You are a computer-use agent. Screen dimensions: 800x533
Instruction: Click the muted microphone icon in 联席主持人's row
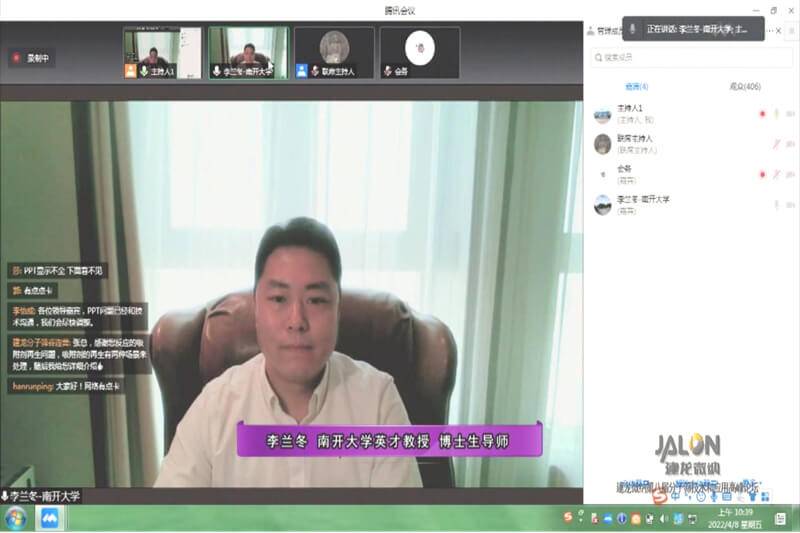(775, 144)
